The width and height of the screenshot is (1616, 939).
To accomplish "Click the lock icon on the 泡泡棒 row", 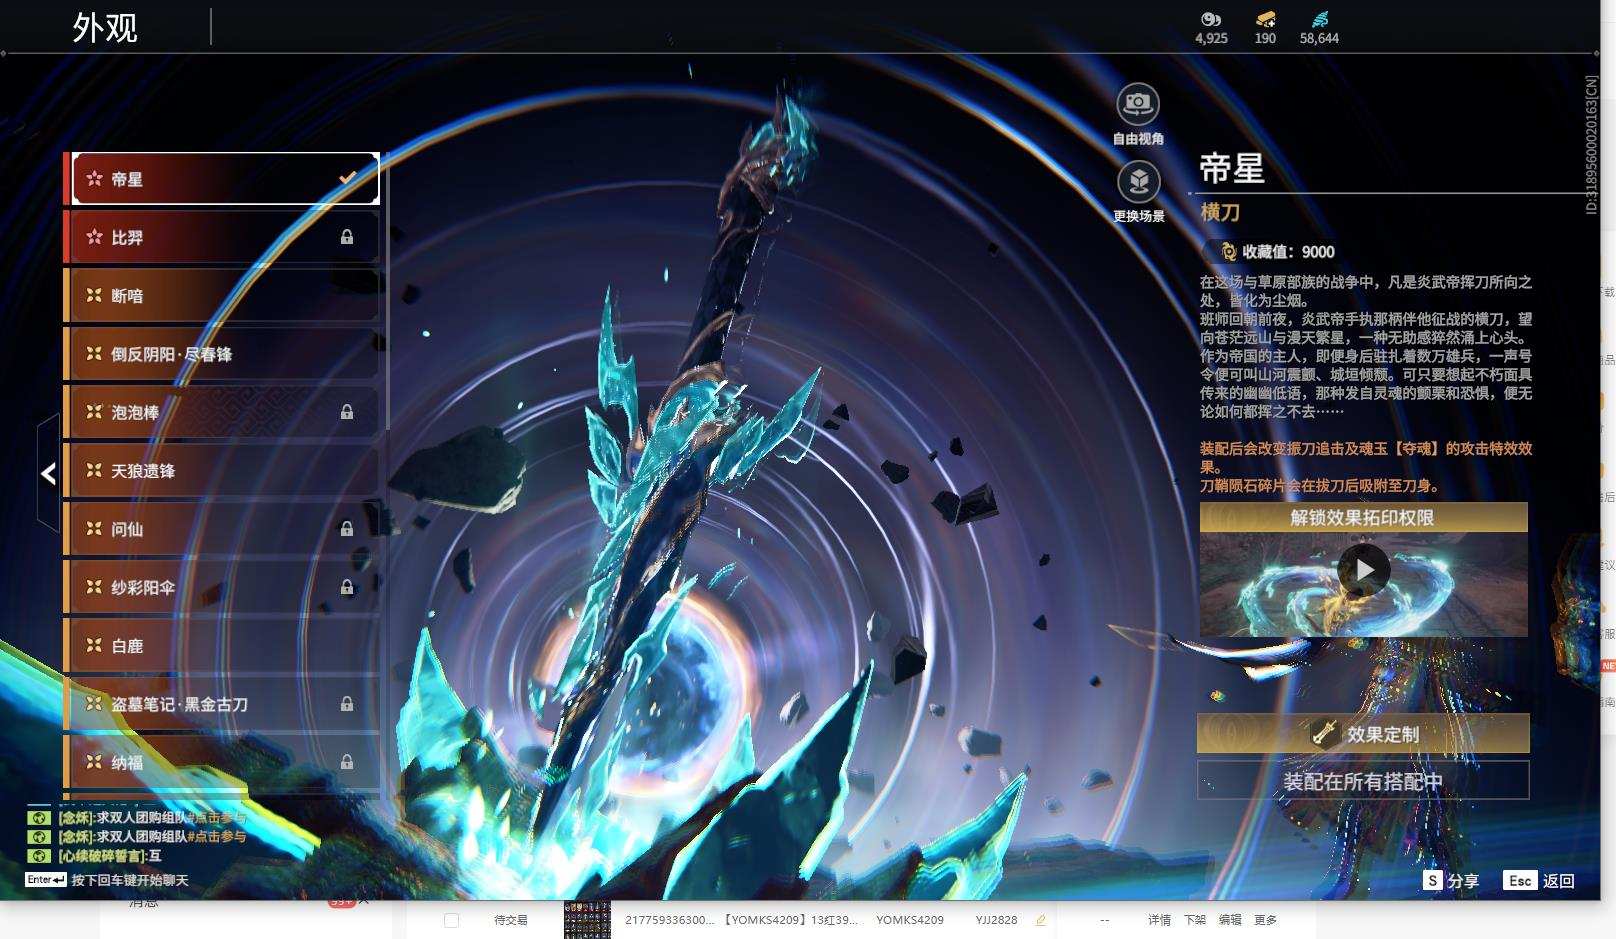I will coord(347,412).
